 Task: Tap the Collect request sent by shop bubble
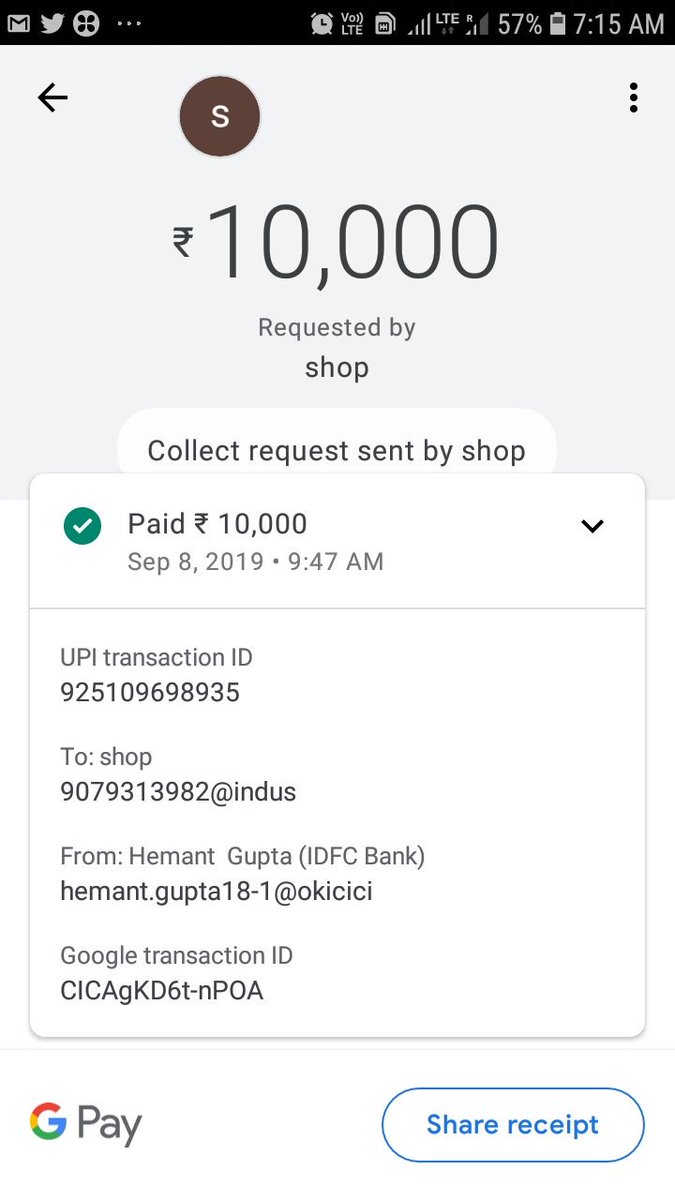click(336, 450)
